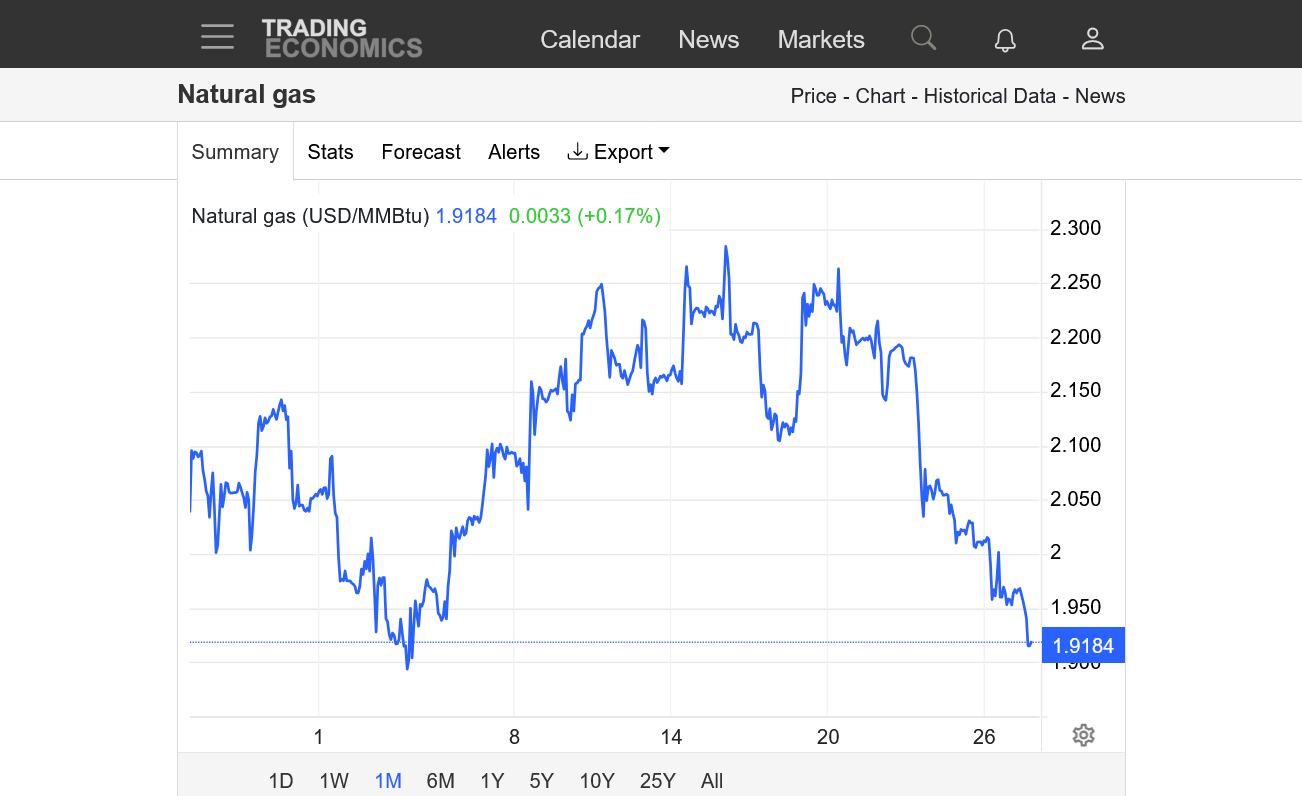The width and height of the screenshot is (1302, 796).
Task: Click the search magnifier icon
Action: tap(923, 38)
